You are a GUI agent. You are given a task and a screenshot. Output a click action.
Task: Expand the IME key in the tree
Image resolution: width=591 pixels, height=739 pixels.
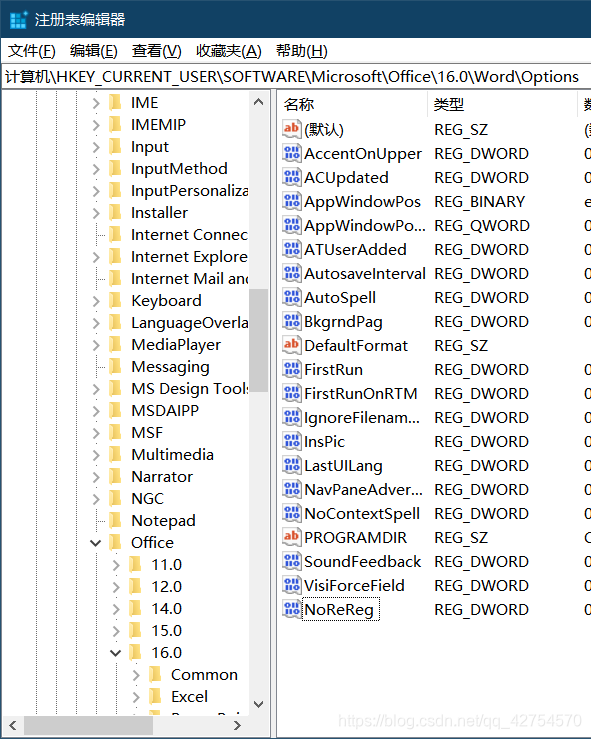click(96, 103)
